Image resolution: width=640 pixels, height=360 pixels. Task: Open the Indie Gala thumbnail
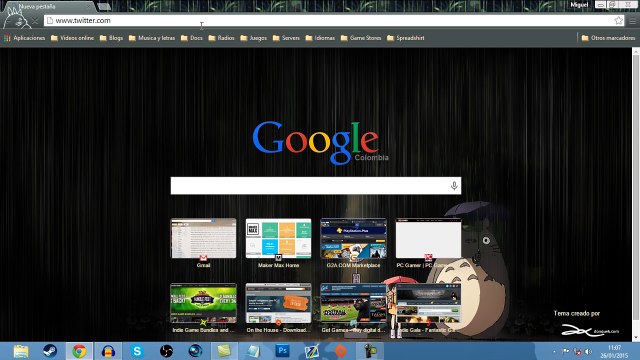[x=429, y=303]
